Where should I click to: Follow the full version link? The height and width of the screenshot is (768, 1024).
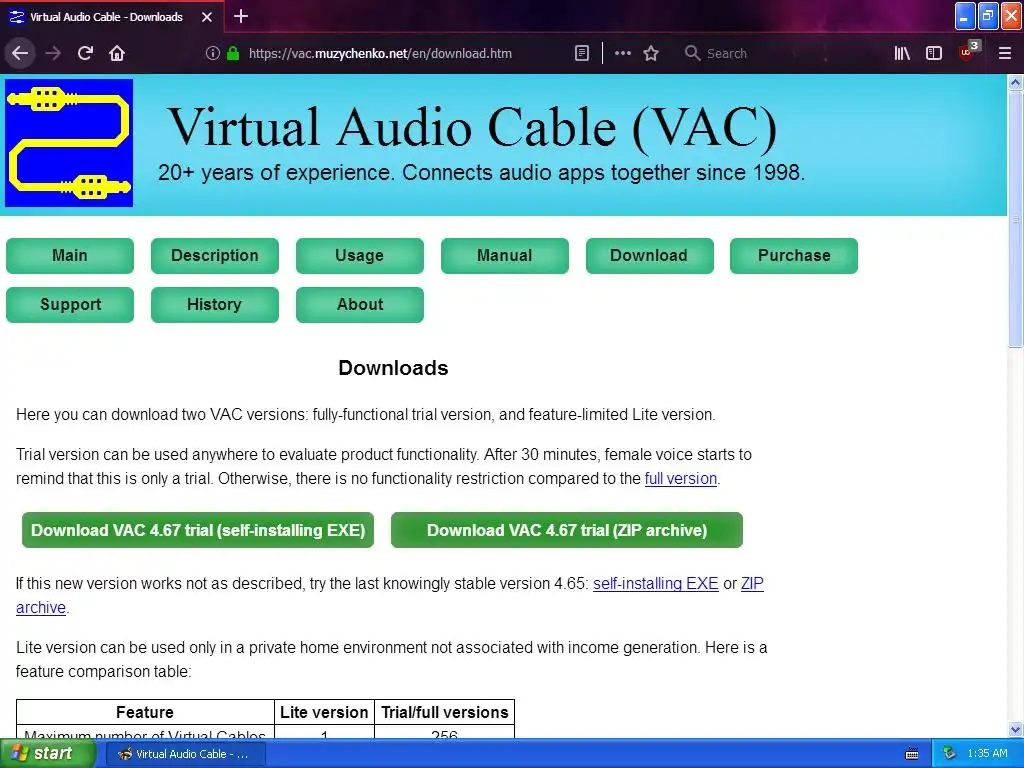[x=680, y=479]
